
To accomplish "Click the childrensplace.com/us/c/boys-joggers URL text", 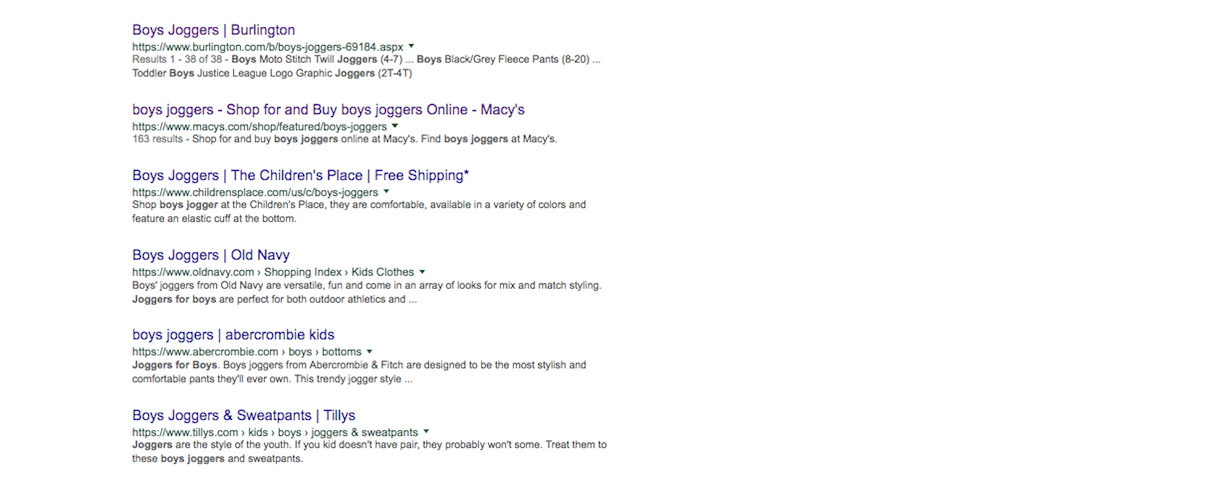I will [255, 192].
